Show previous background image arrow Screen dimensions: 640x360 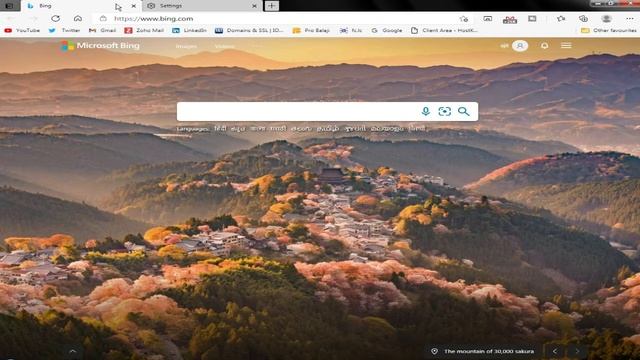pyautogui.click(x=555, y=351)
